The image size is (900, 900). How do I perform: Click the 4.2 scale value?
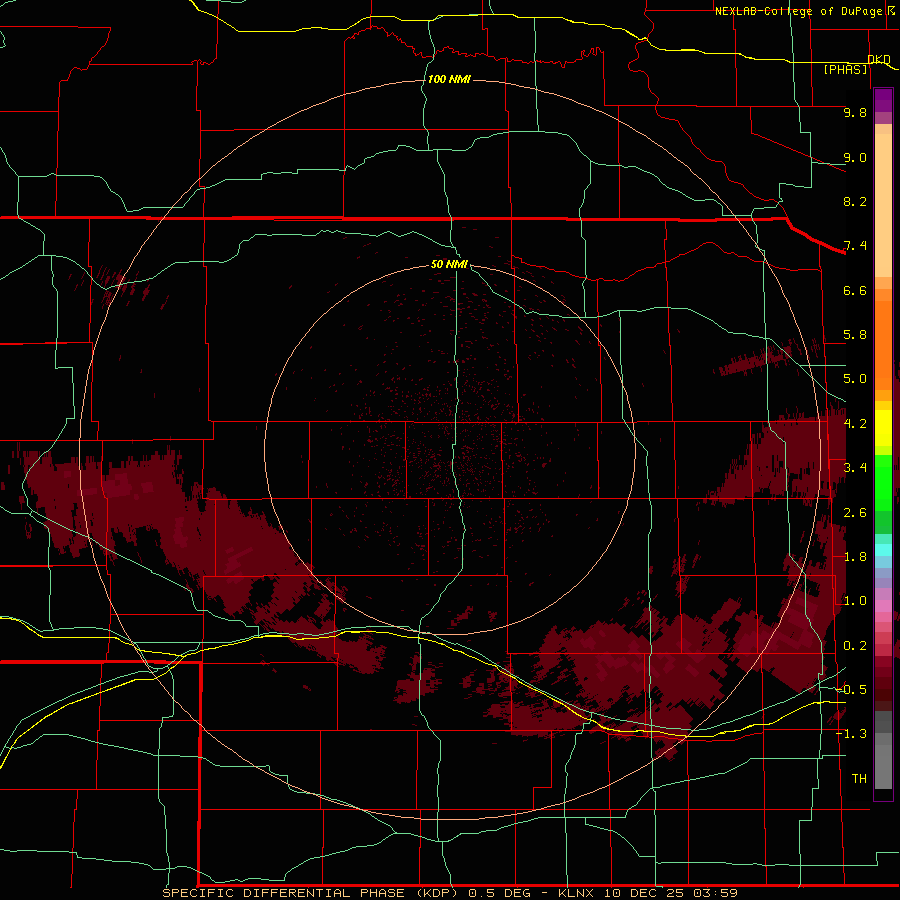coord(855,424)
